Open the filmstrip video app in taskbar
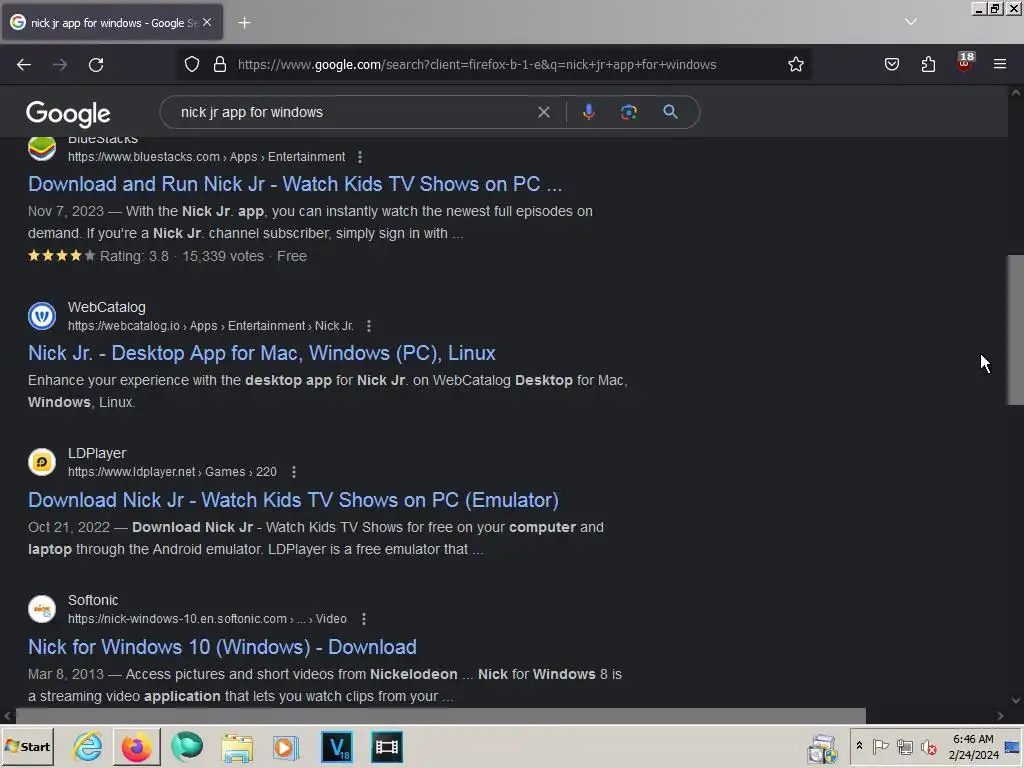 [387, 746]
